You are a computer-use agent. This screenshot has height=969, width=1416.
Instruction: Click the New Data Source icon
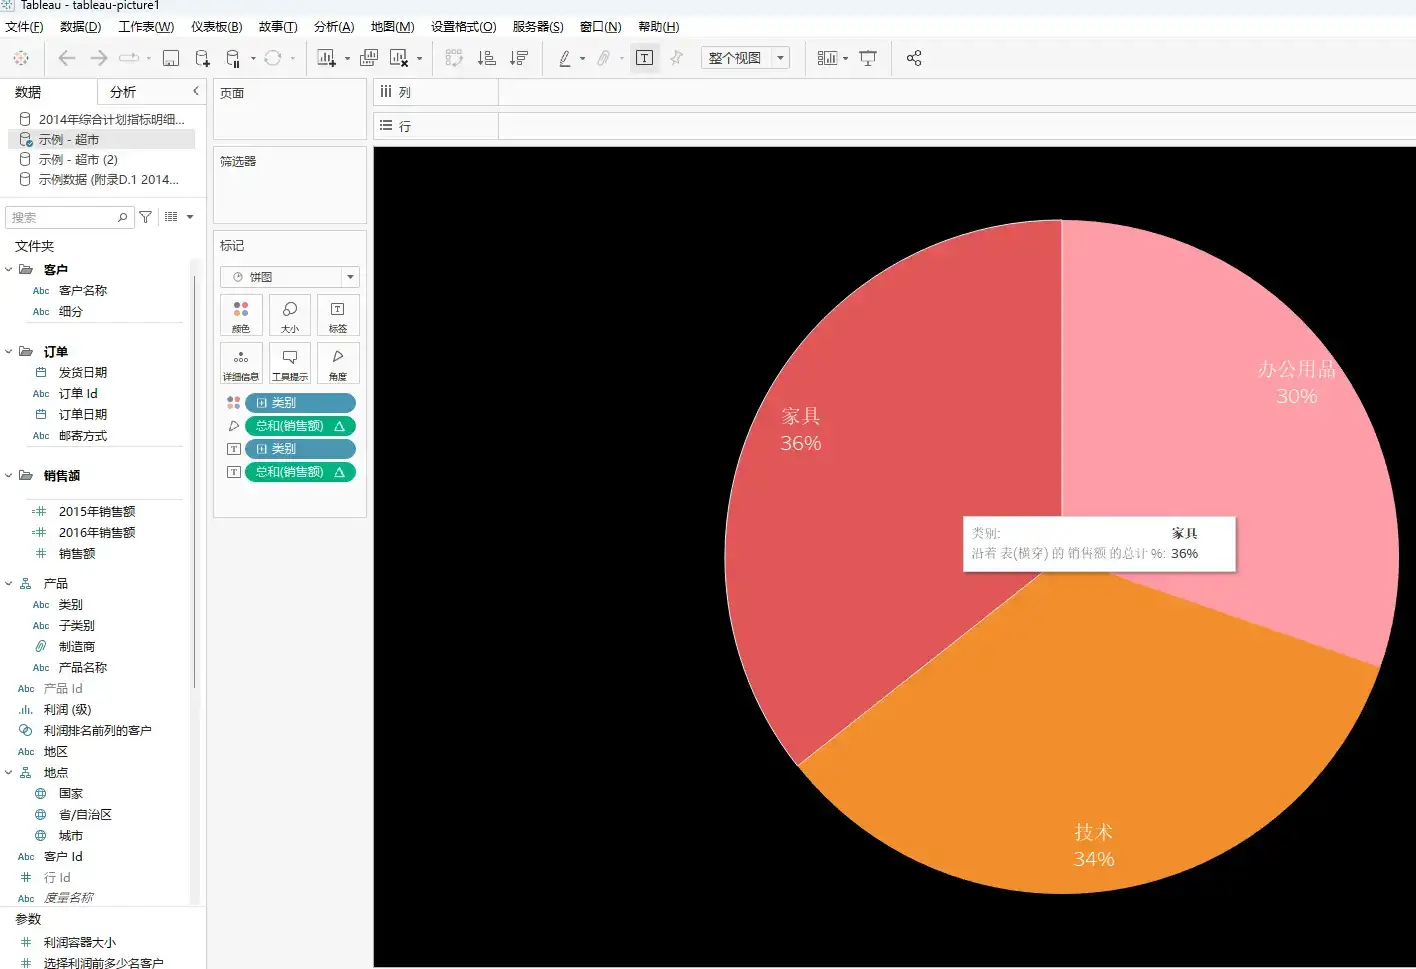pos(202,58)
